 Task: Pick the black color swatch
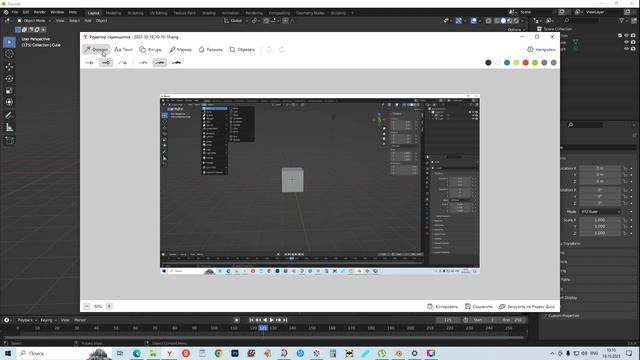click(x=488, y=62)
